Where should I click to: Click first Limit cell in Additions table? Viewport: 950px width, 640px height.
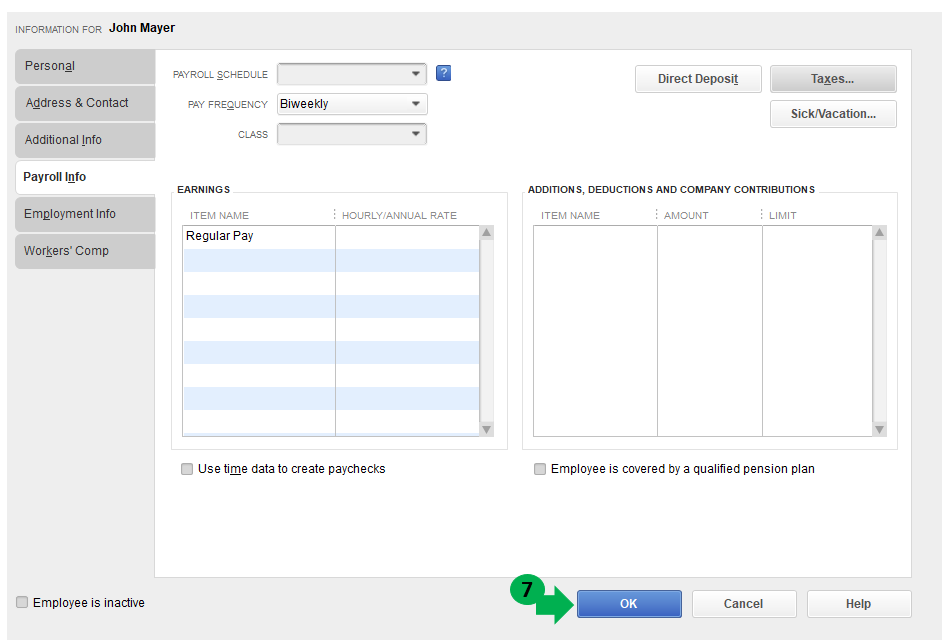[817, 237]
